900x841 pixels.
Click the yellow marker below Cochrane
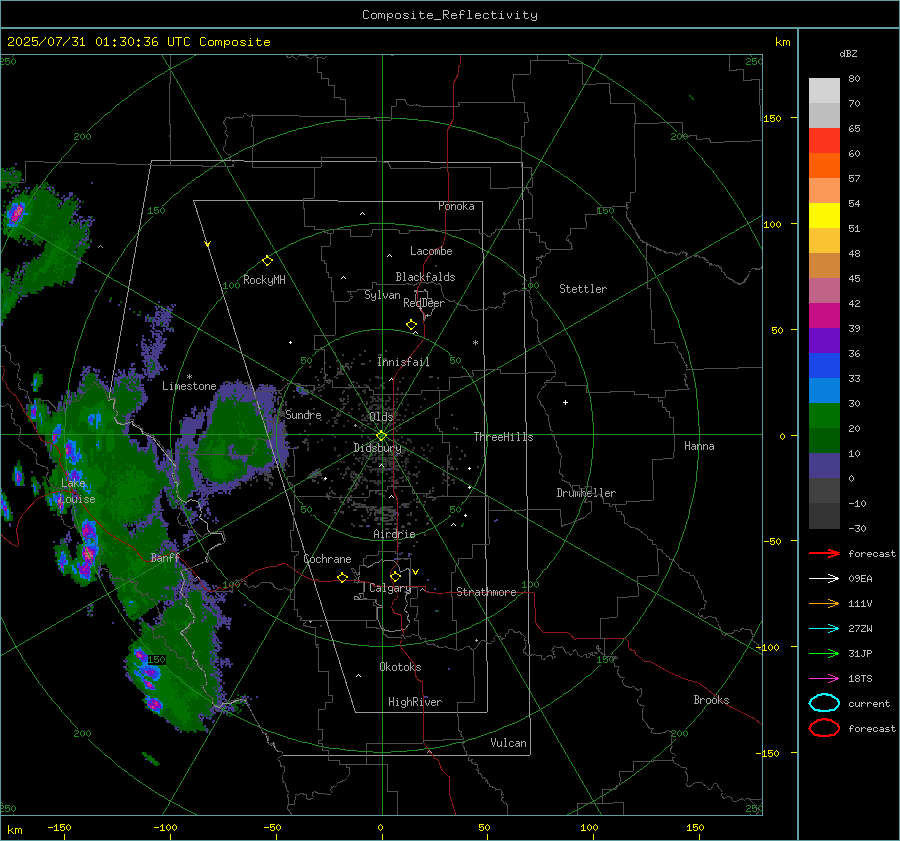(x=342, y=577)
